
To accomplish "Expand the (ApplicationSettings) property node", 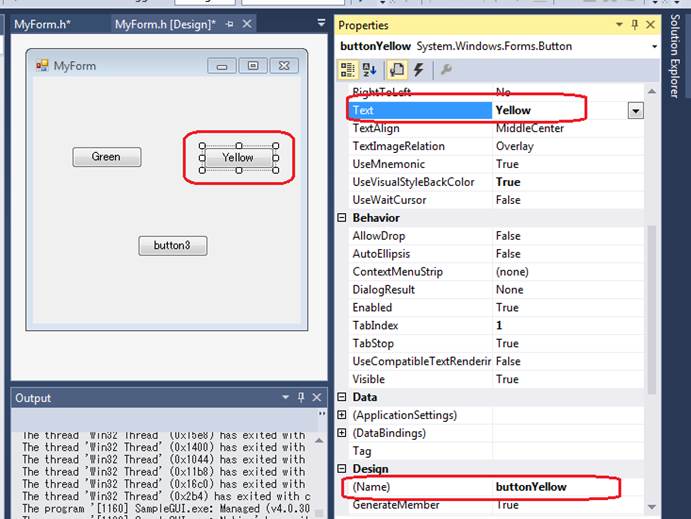I will click(342, 415).
